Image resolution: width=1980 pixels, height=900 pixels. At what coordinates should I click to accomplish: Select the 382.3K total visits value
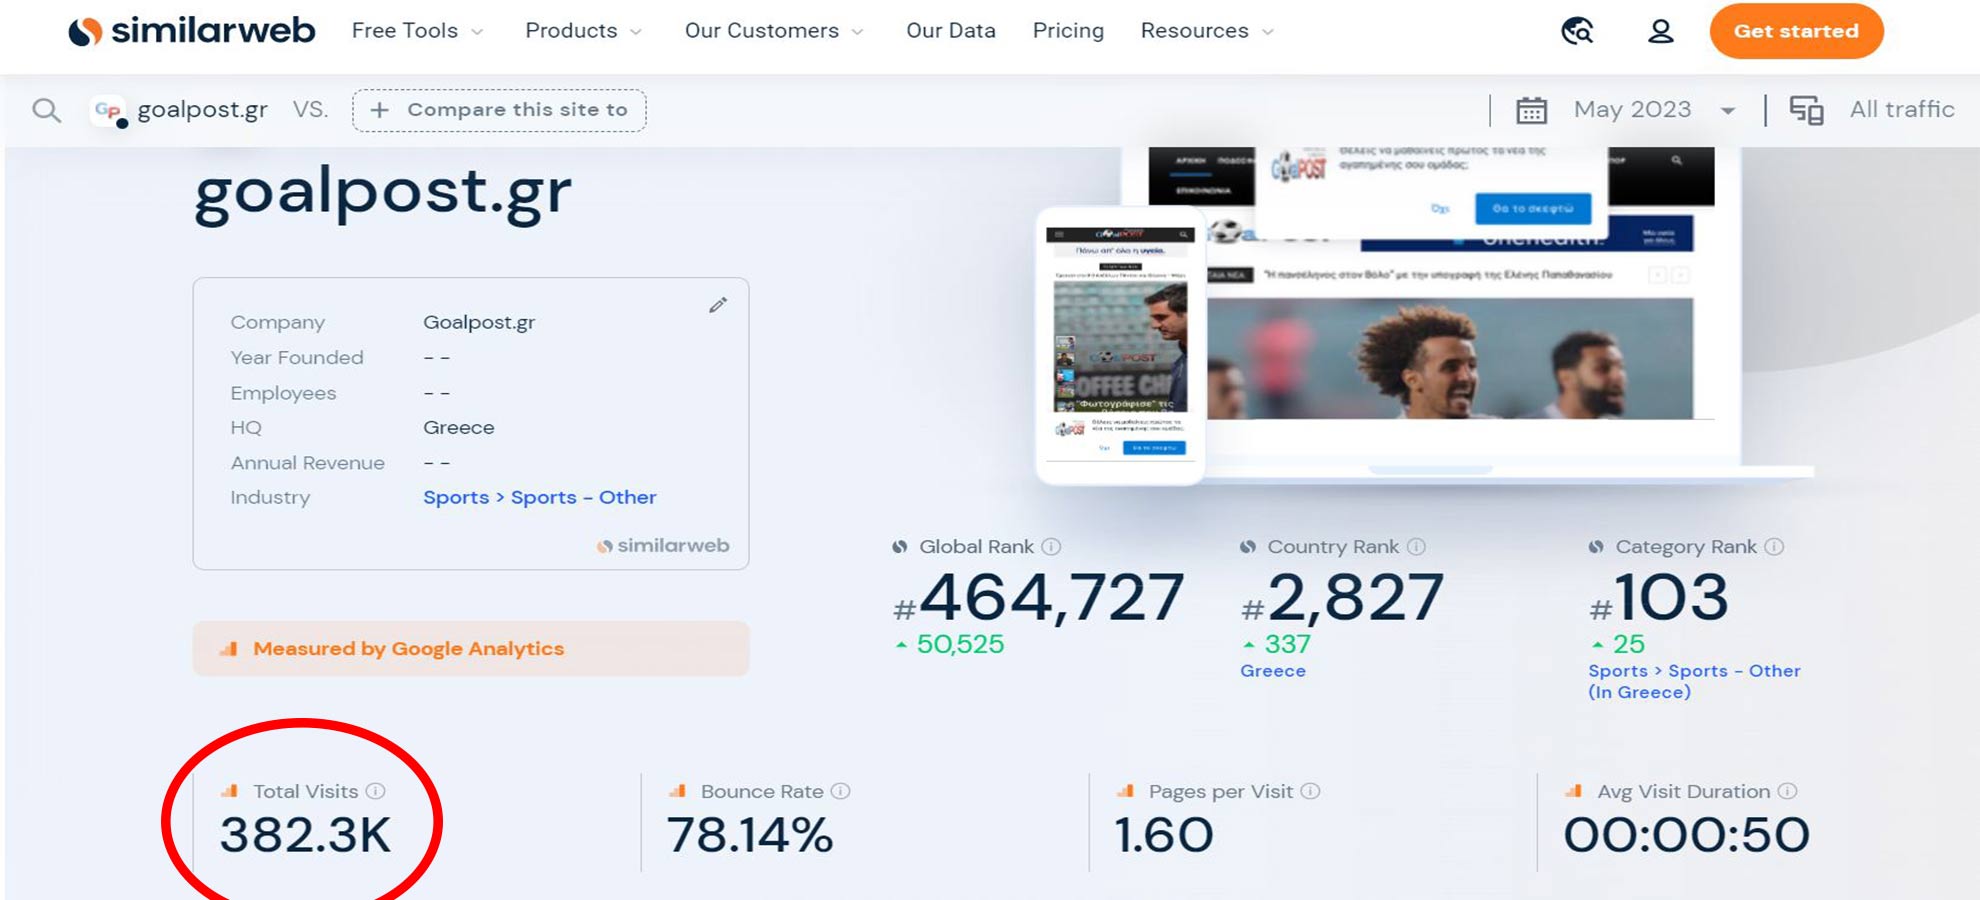pos(305,835)
